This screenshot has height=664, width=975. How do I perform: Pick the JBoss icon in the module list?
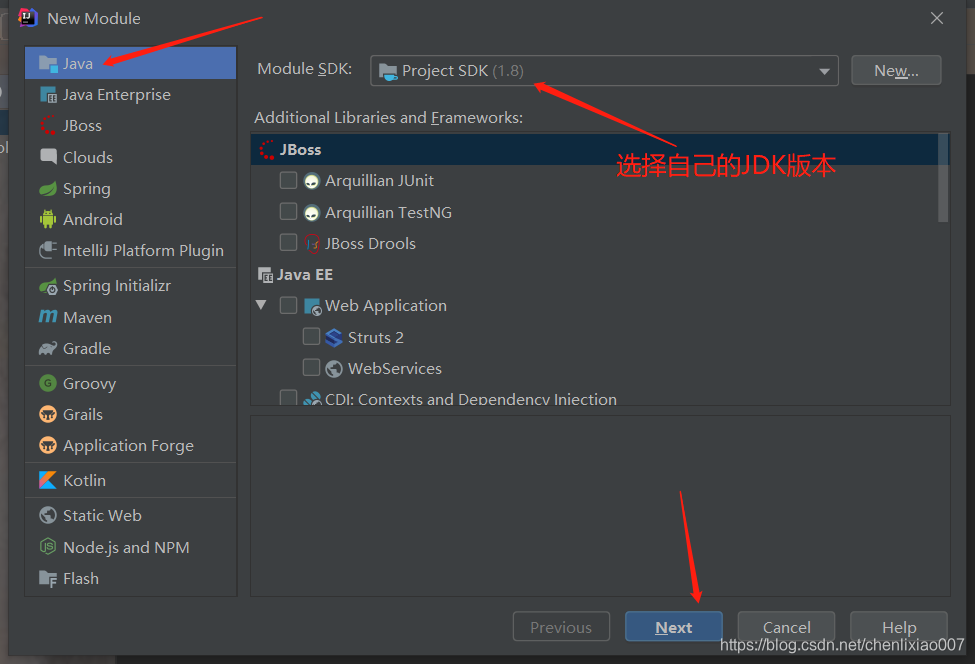(48, 126)
